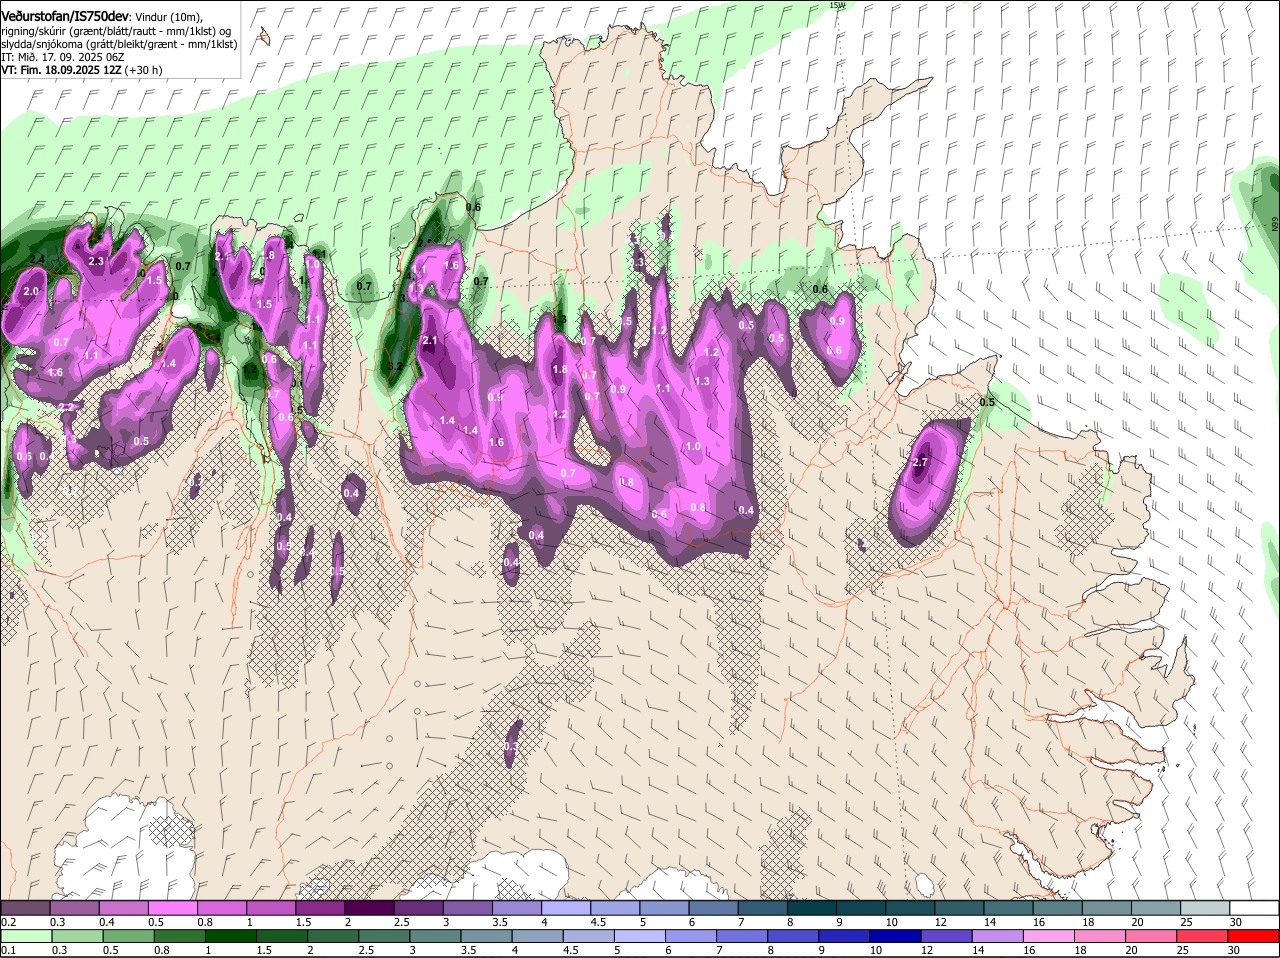Click the 0.5 value near the northeast coast

coord(987,402)
